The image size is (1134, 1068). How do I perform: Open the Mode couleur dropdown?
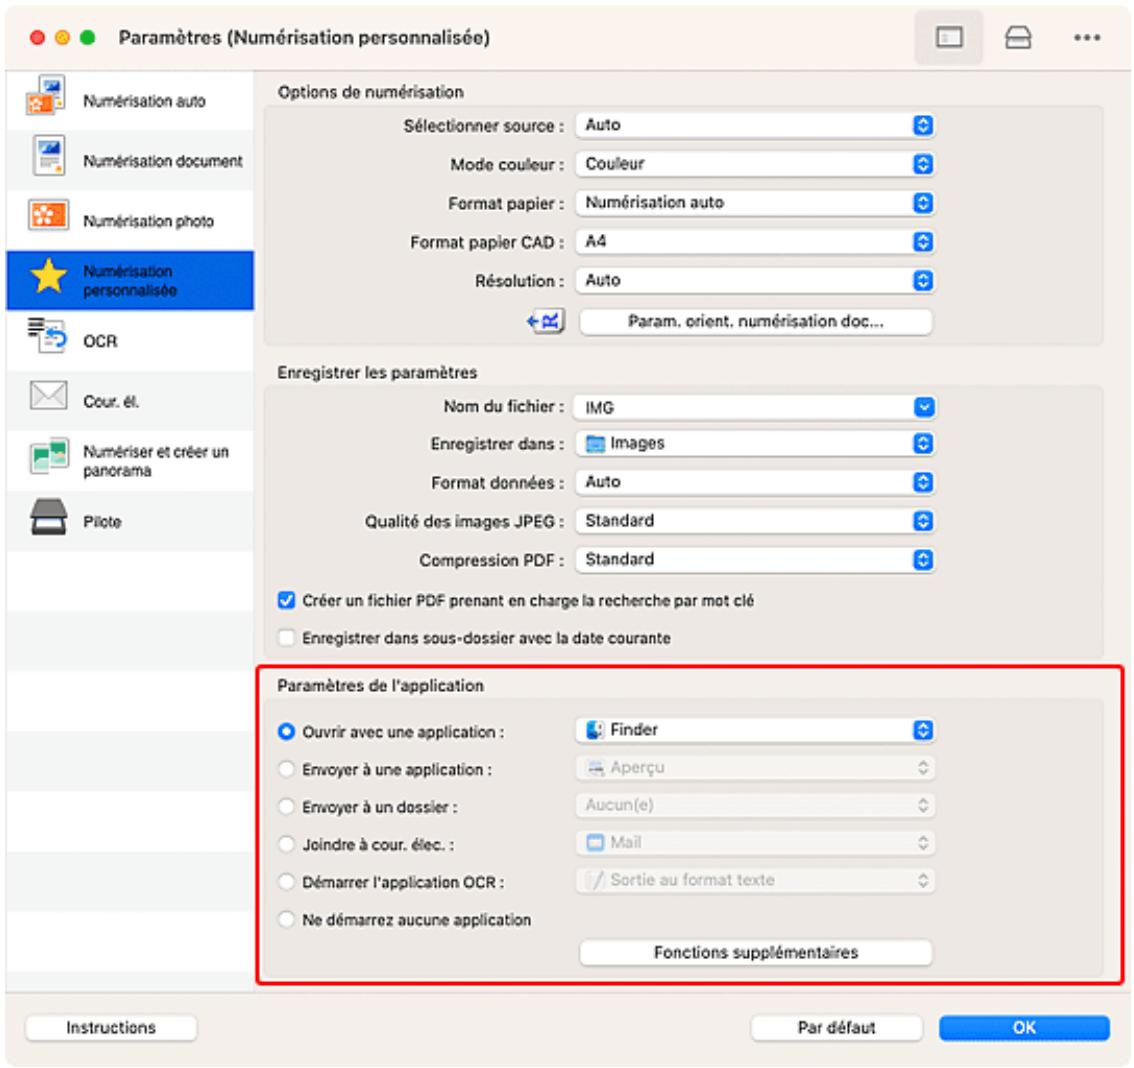coord(755,164)
